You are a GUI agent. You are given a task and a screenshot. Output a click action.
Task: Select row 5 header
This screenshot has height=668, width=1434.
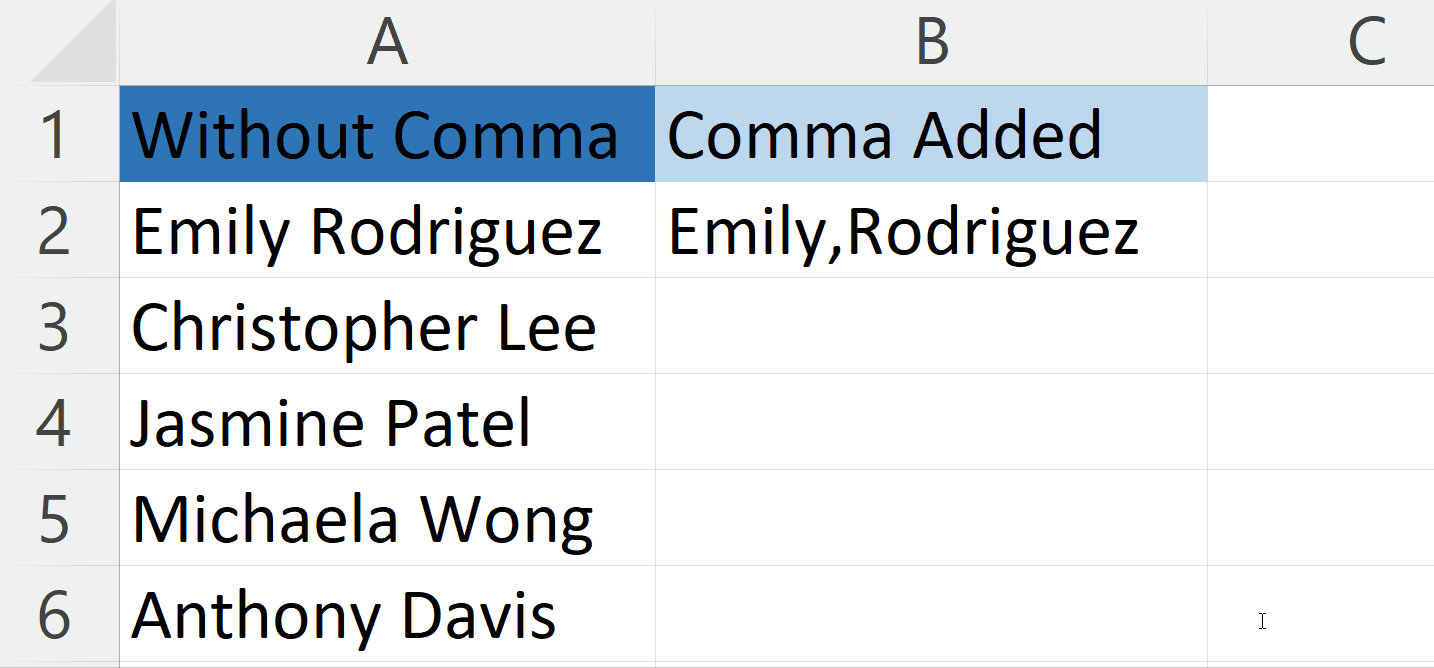pos(59,518)
